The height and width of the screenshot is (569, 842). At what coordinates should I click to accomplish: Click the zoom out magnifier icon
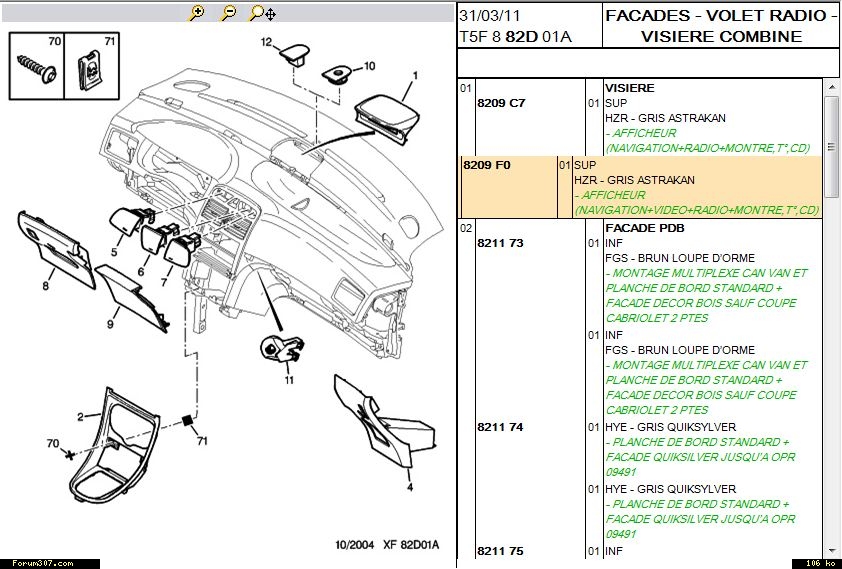(x=228, y=13)
